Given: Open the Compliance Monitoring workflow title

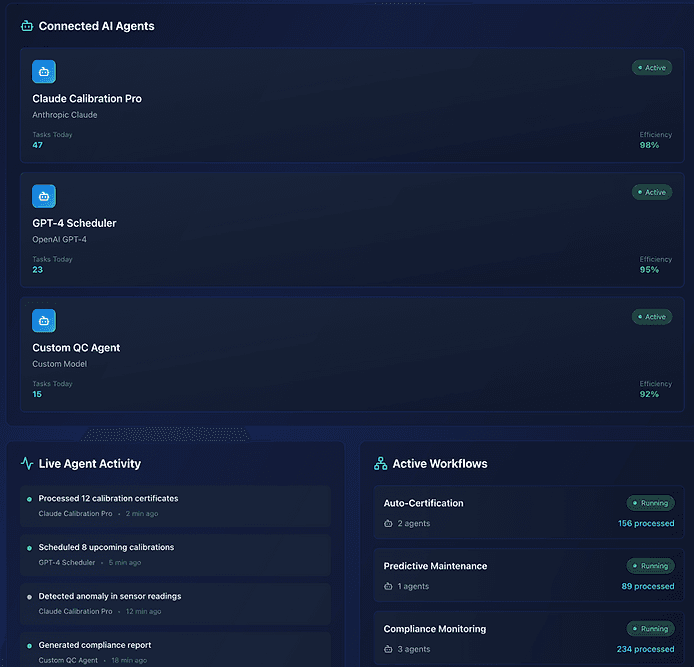Looking at the screenshot, I should 435,629.
